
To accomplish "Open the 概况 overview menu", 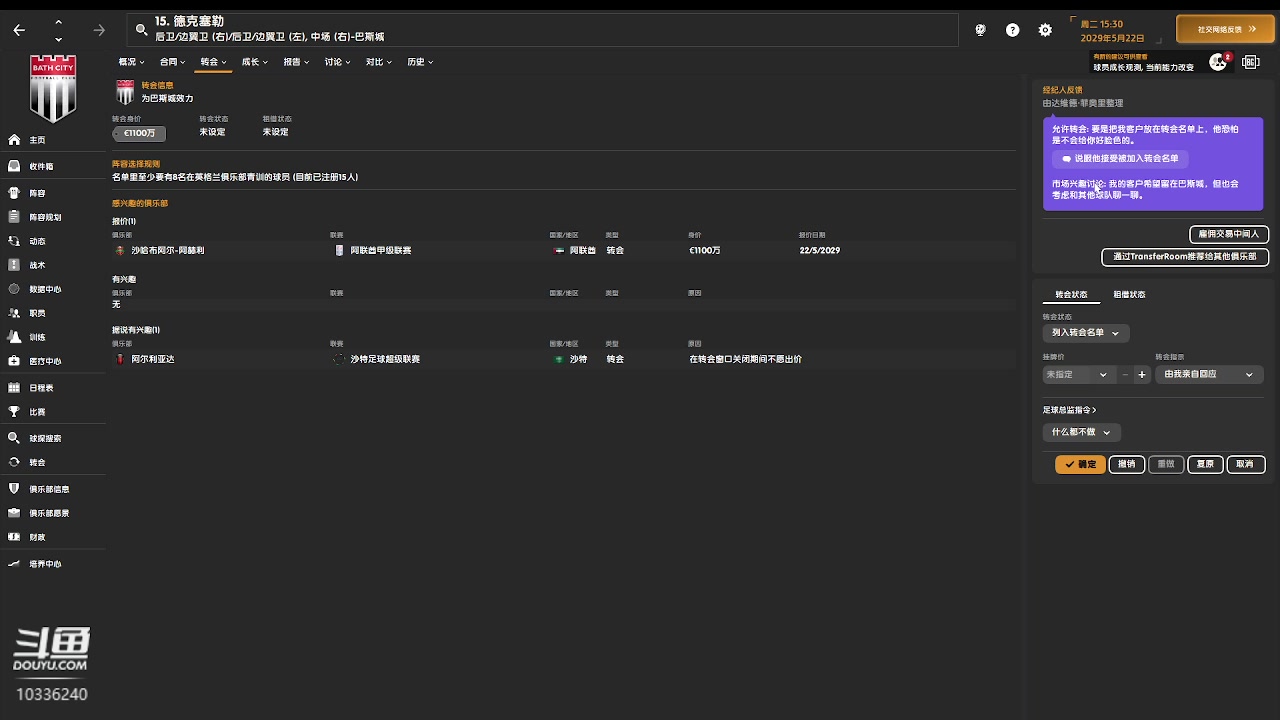I will pos(131,62).
